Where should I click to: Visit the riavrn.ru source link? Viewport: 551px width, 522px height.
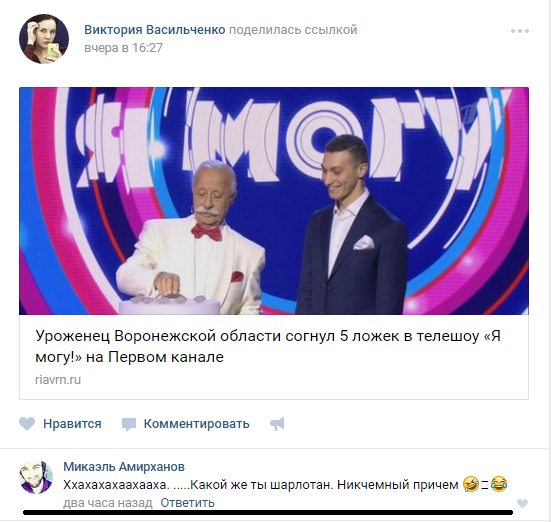click(x=58, y=380)
